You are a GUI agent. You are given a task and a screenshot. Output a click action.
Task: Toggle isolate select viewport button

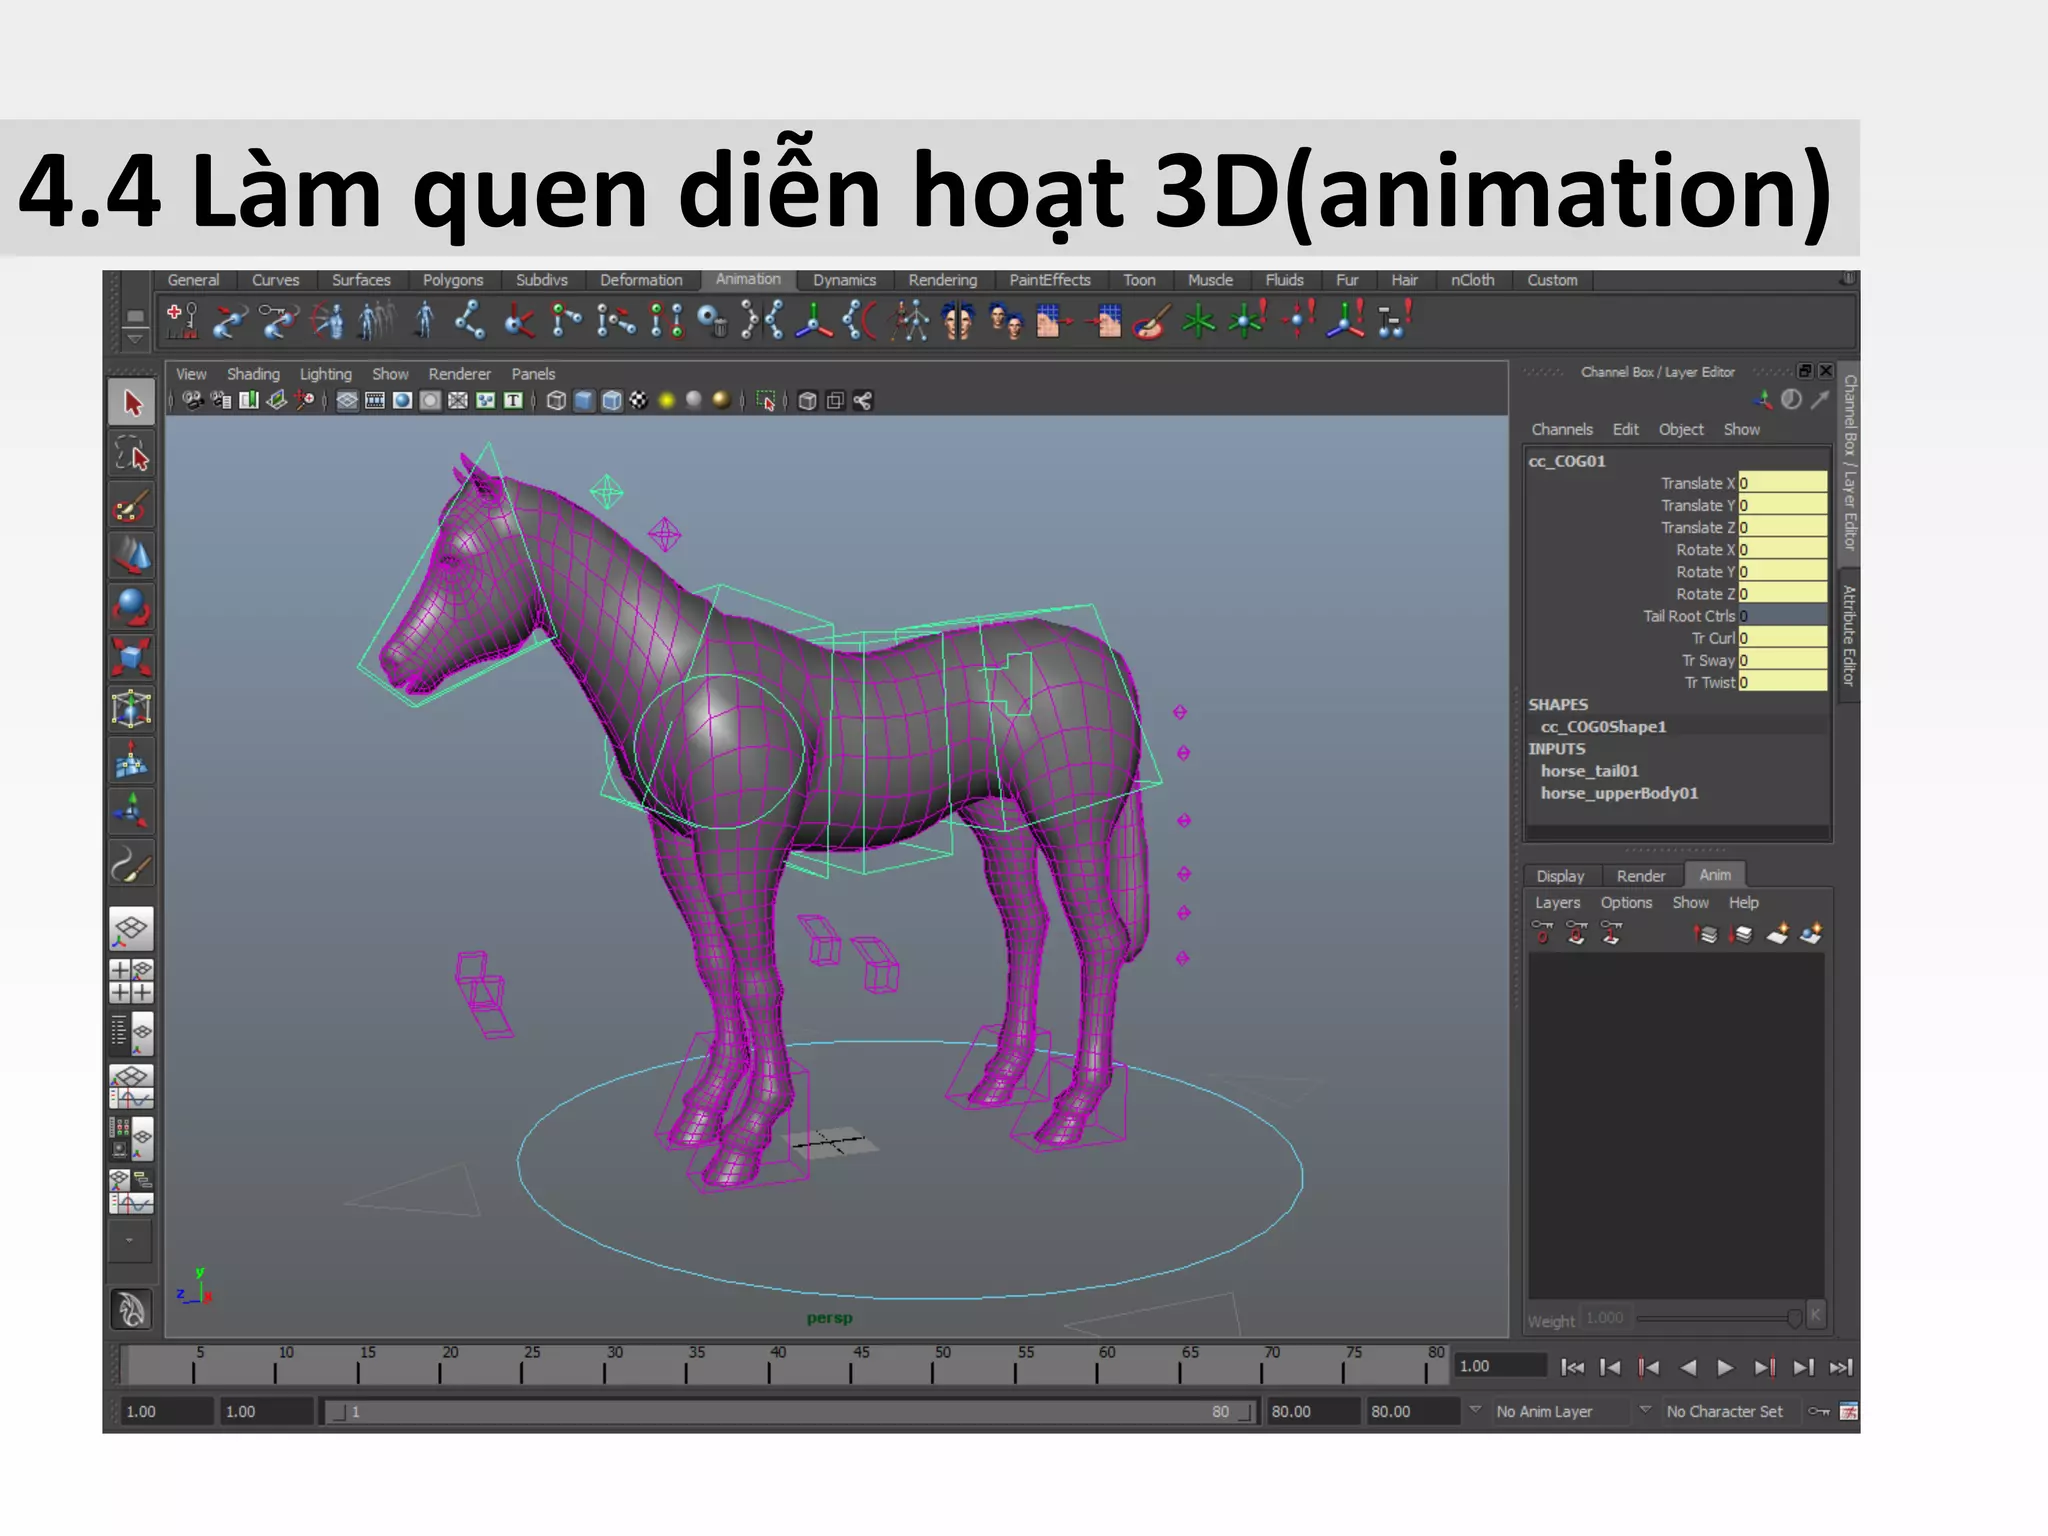click(766, 401)
